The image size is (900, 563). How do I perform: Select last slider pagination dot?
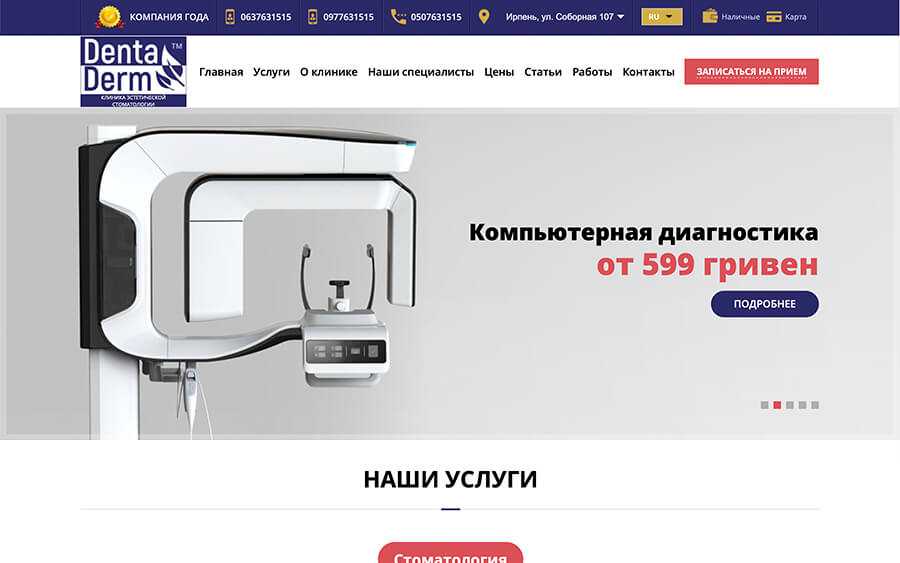pos(815,405)
